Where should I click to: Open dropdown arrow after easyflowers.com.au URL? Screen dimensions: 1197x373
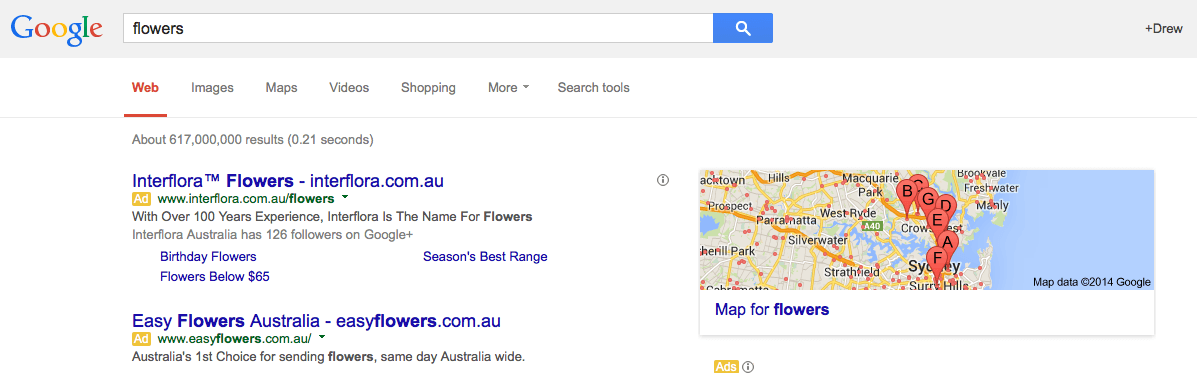322,336
